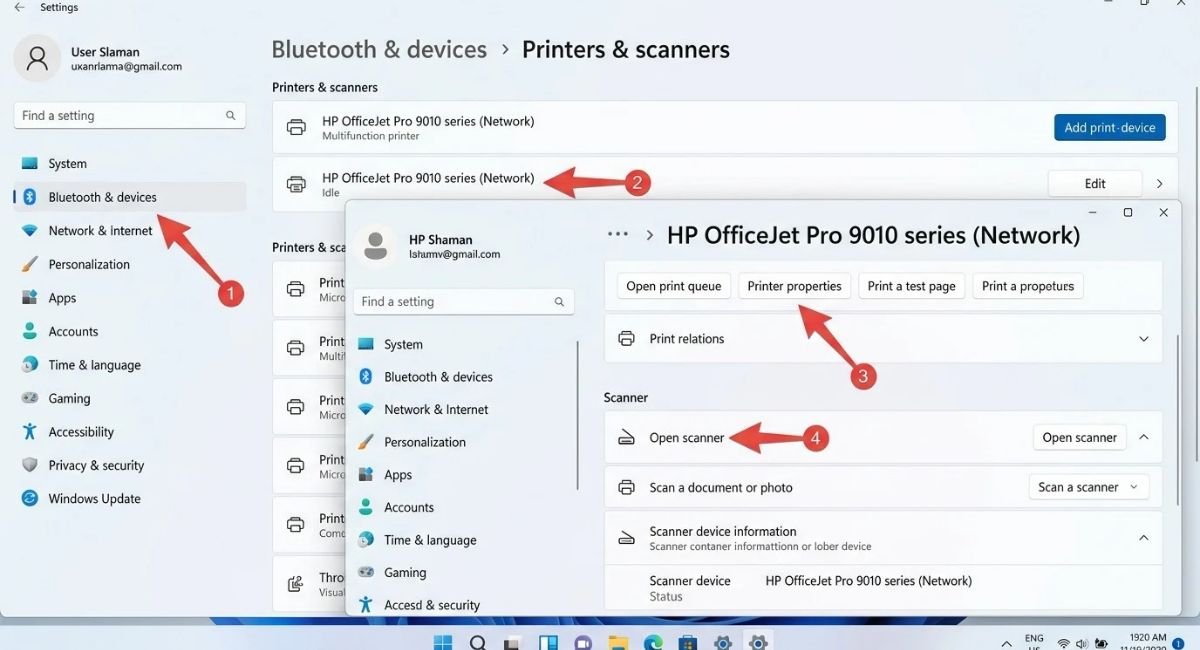Screen dimensions: 1200x650
Task: Open Apps in the front window sidebar
Action: (x=398, y=475)
